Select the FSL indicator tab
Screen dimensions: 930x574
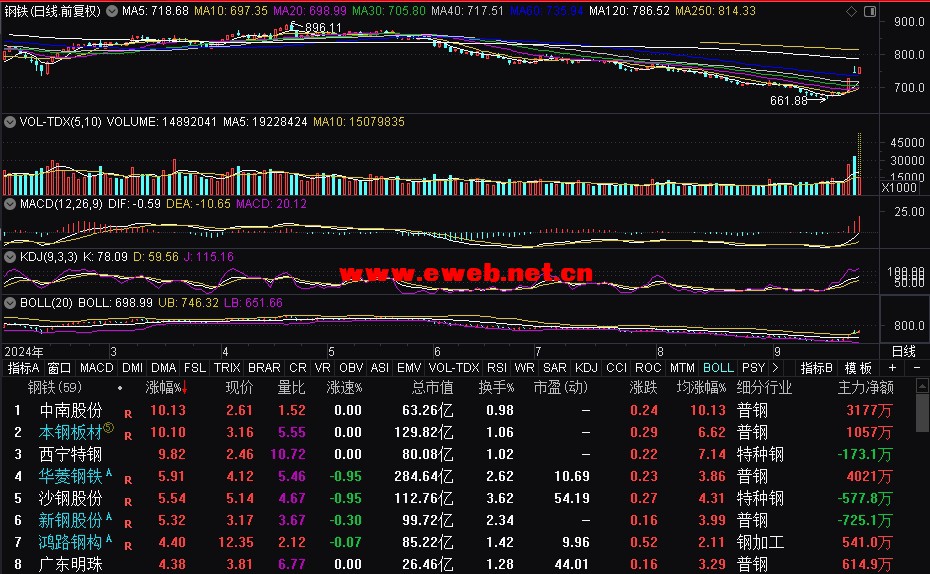[195, 368]
